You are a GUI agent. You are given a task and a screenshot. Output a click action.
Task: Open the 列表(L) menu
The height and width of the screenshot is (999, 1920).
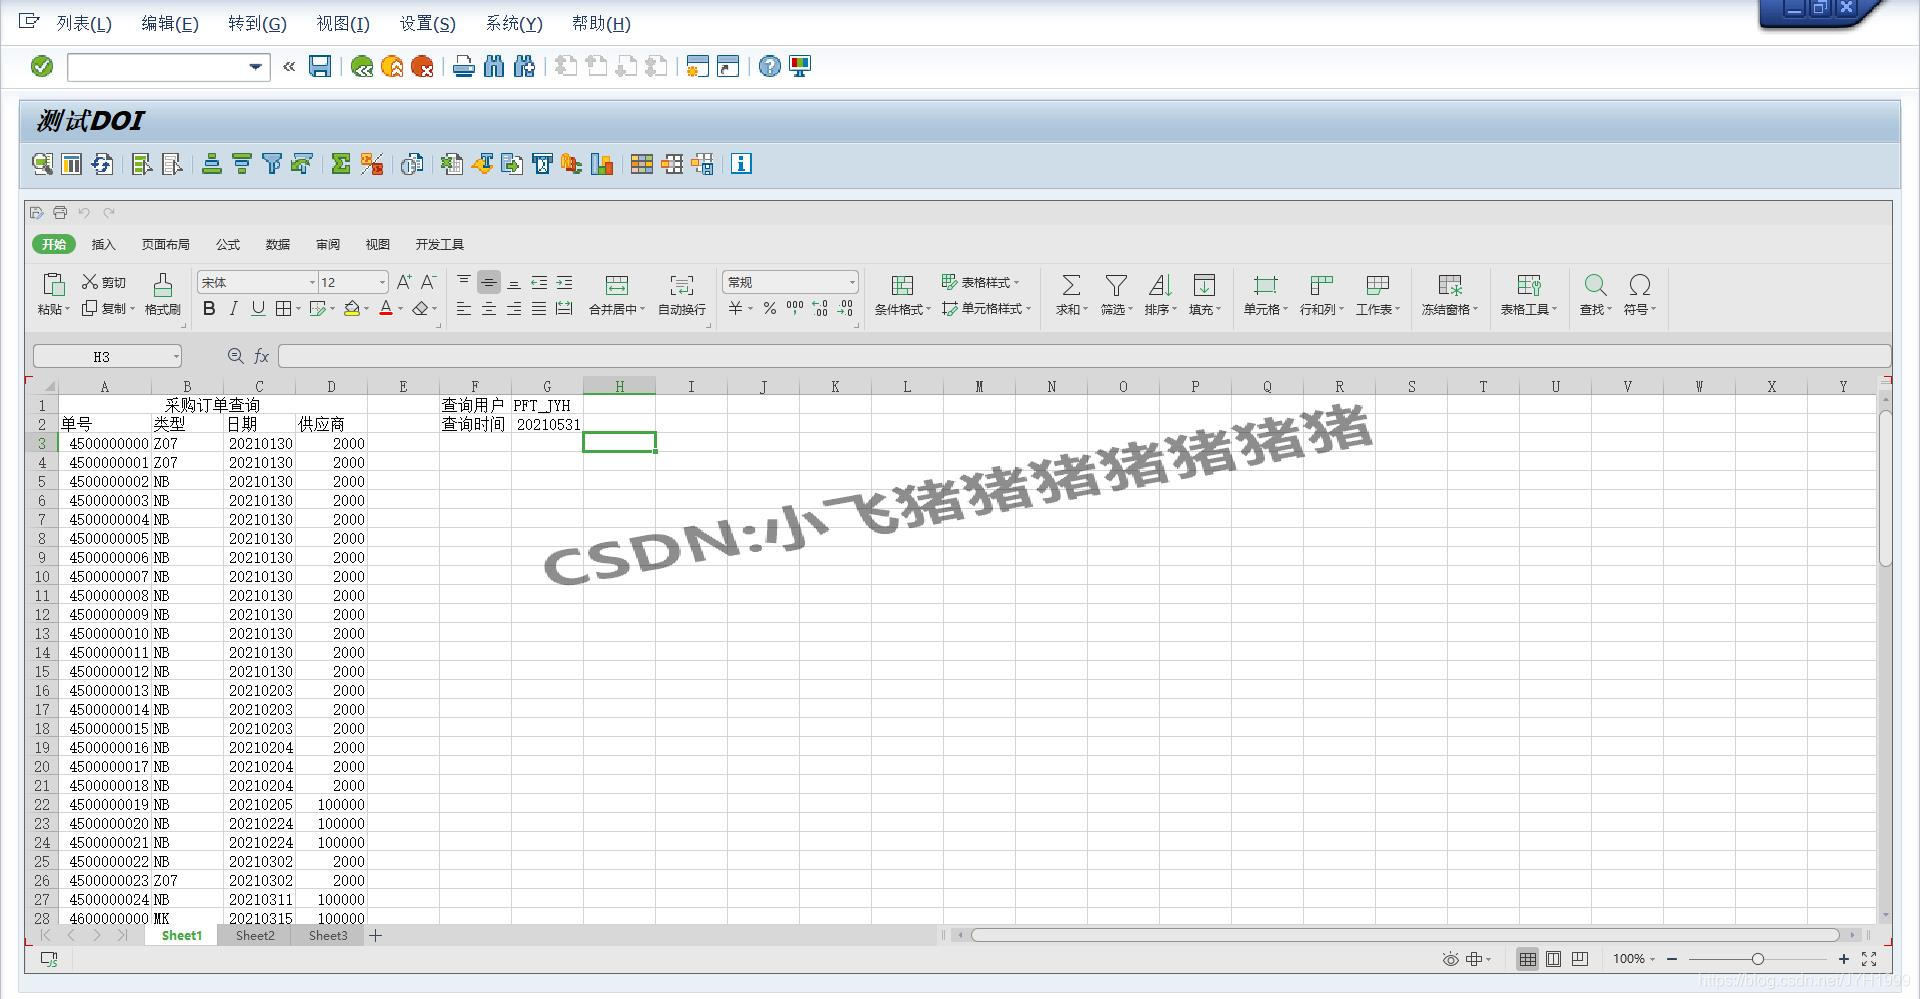(84, 23)
